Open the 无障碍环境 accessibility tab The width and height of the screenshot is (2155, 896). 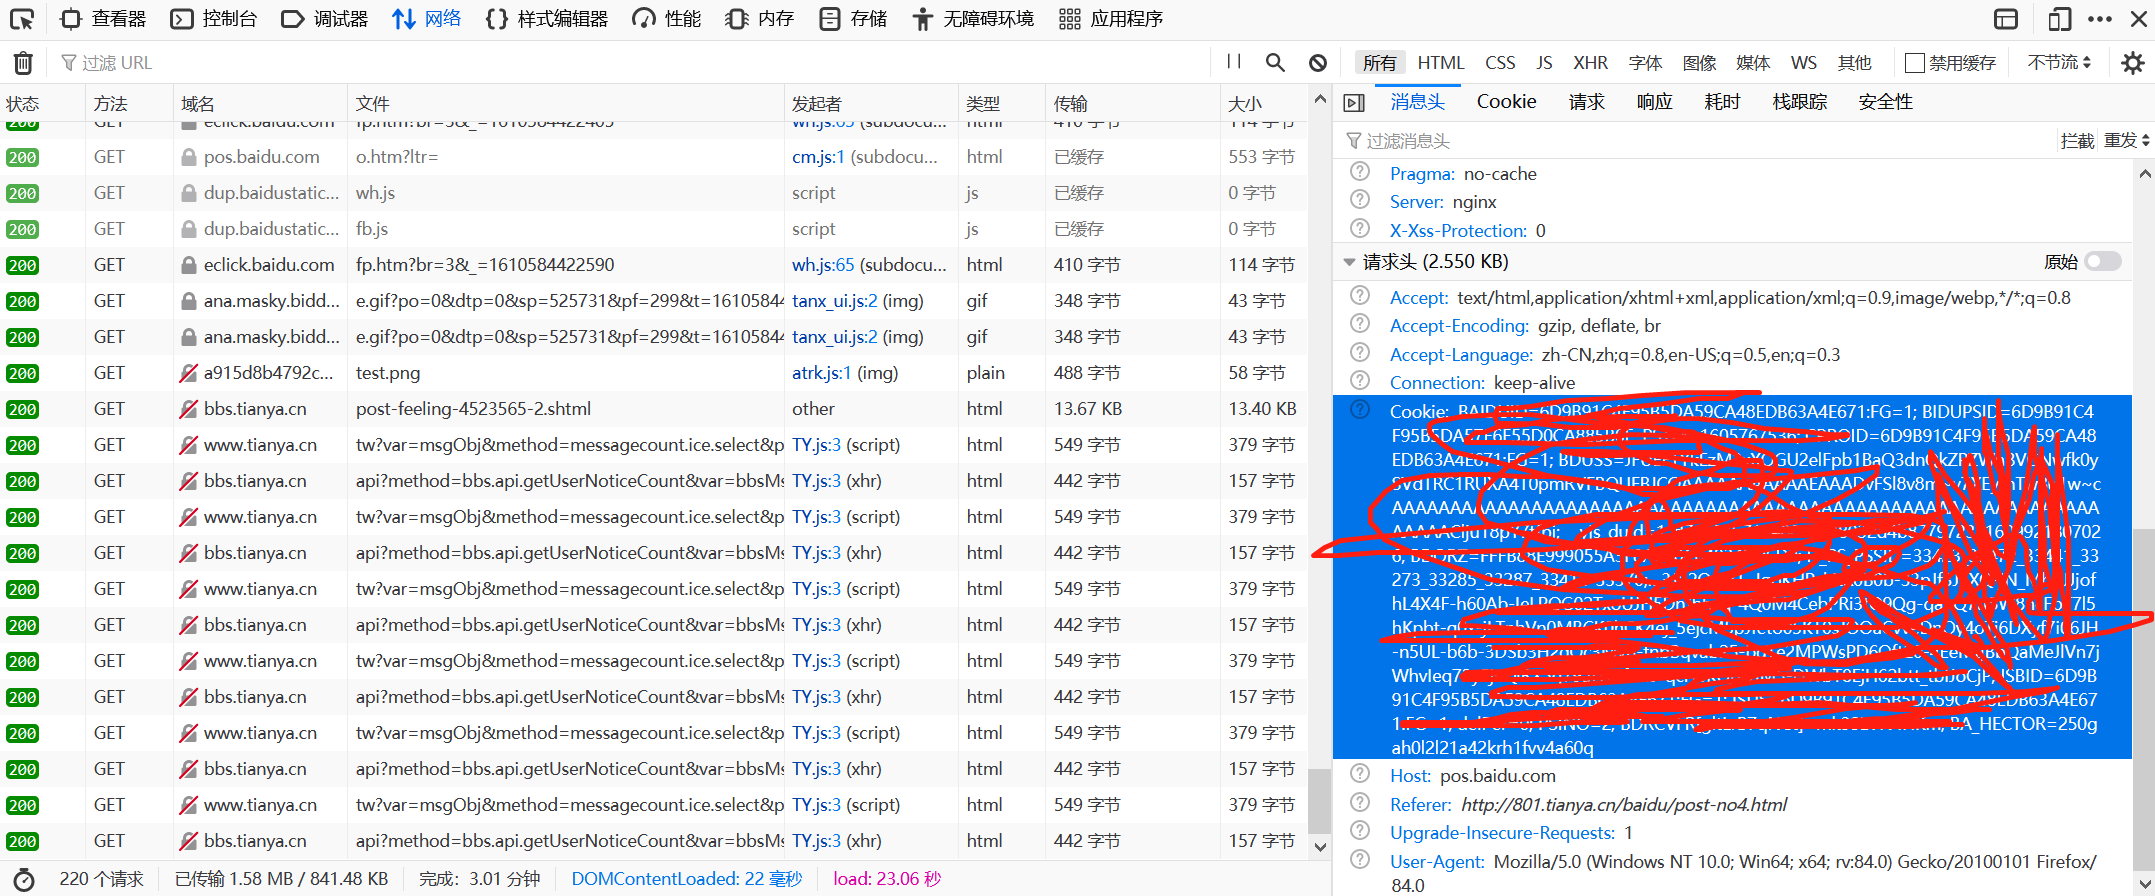973,19
